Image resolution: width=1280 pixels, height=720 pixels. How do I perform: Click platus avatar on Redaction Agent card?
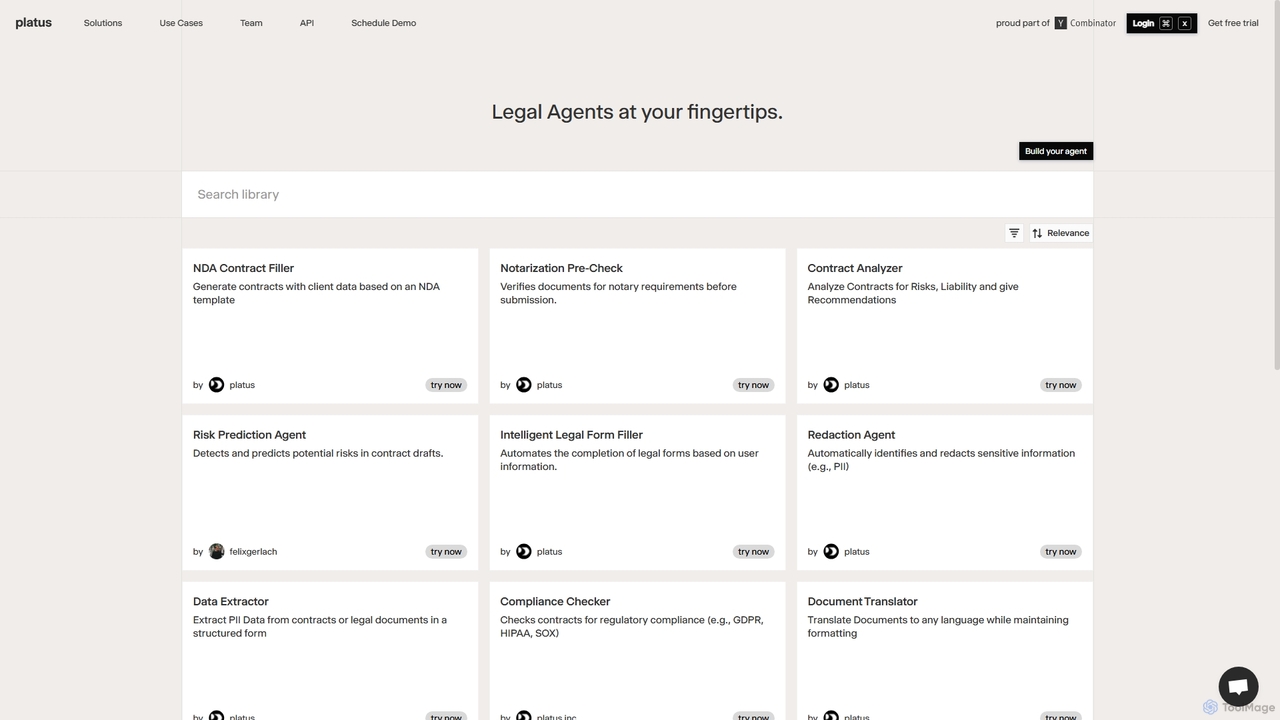coord(831,551)
